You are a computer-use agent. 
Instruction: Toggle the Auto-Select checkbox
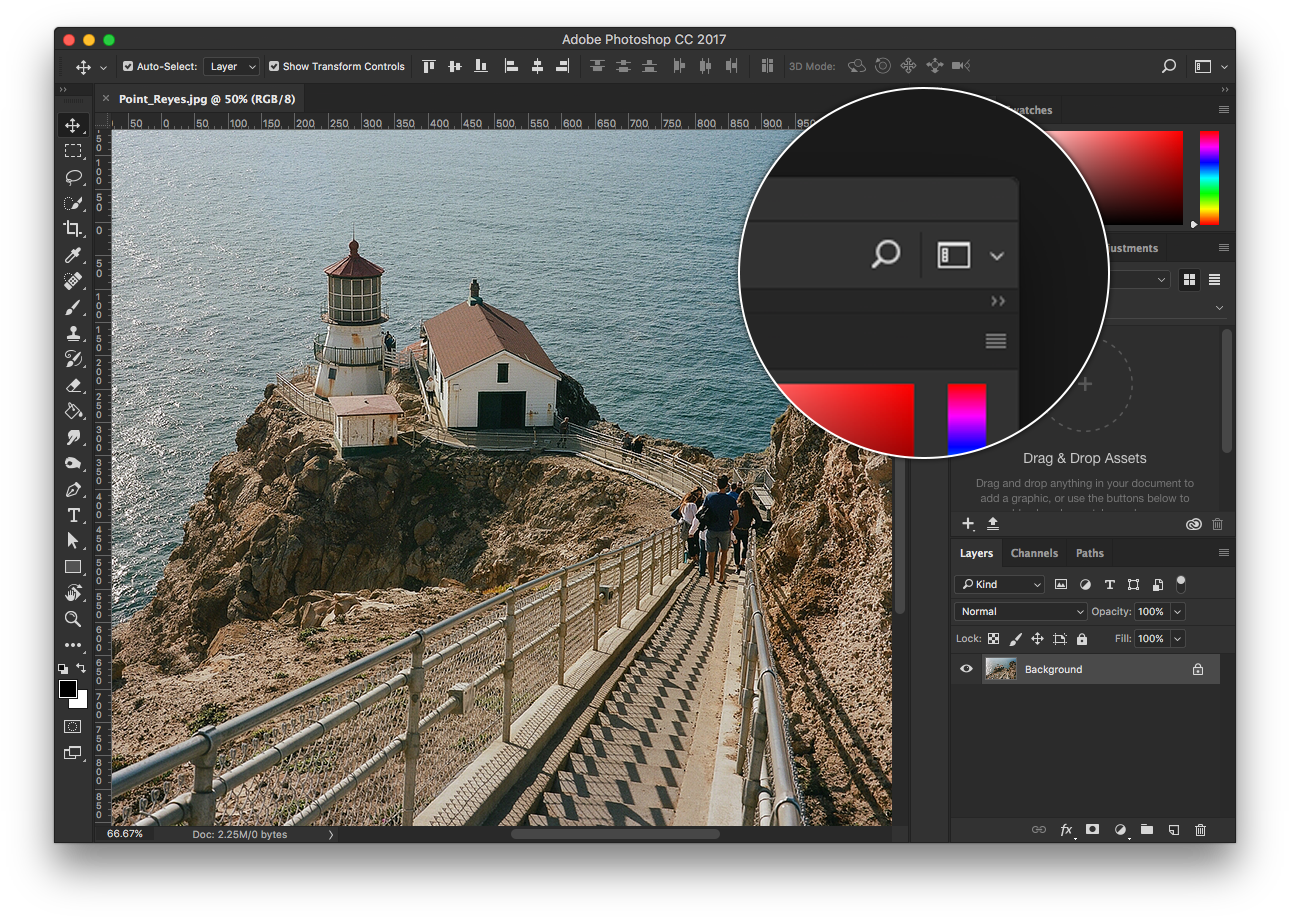tap(128, 66)
